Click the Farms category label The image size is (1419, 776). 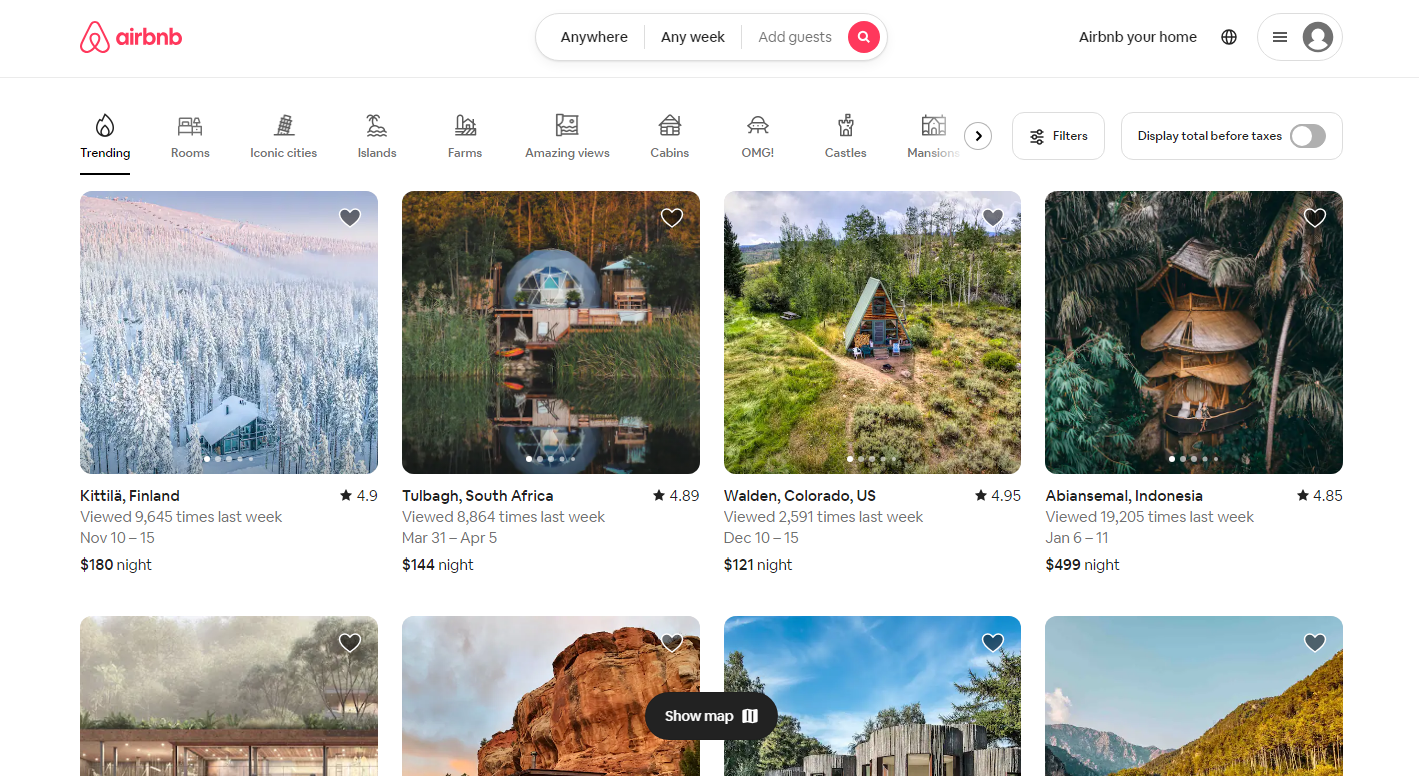(465, 153)
